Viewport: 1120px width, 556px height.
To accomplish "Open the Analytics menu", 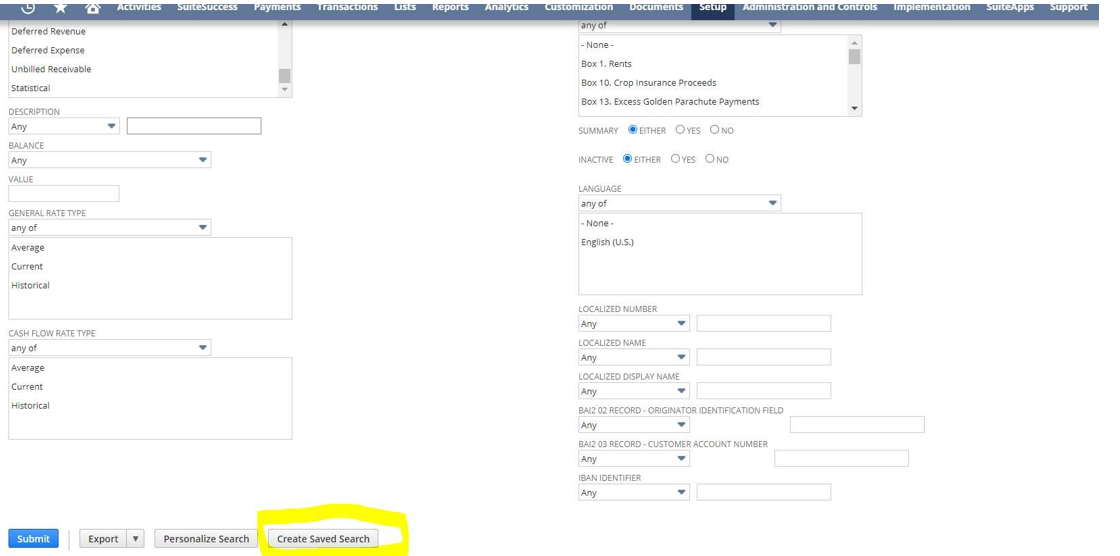I will (x=506, y=7).
